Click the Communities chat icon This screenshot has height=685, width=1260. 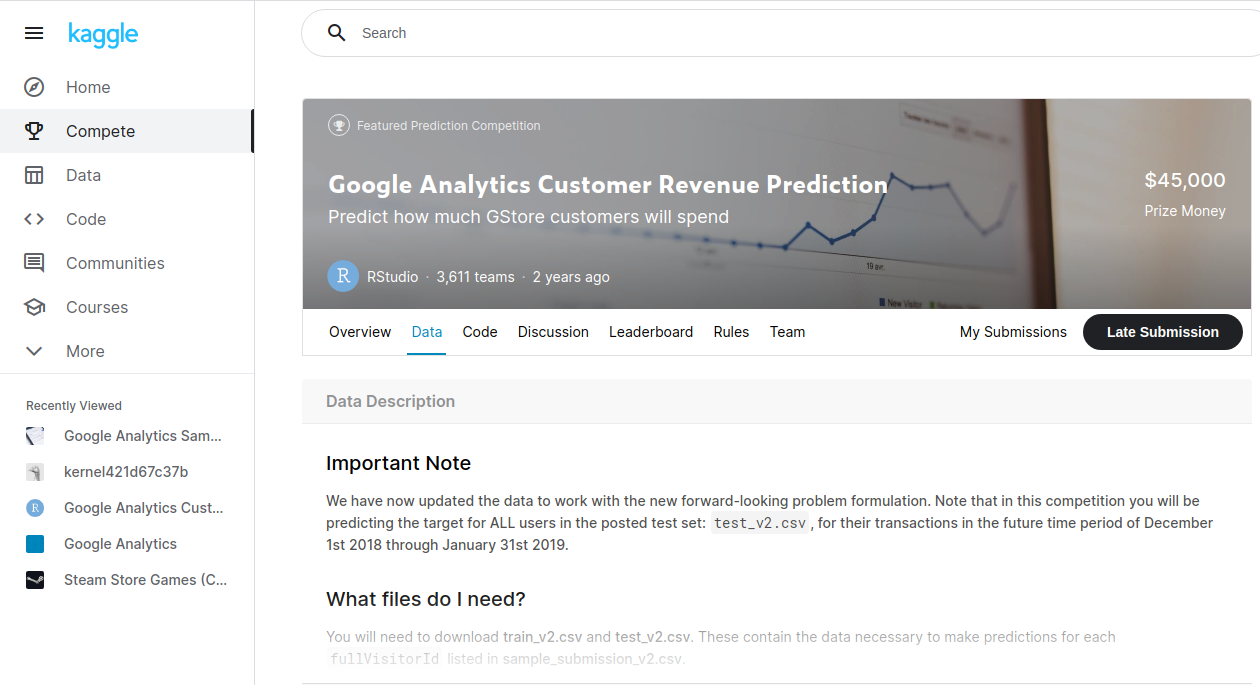[34, 263]
